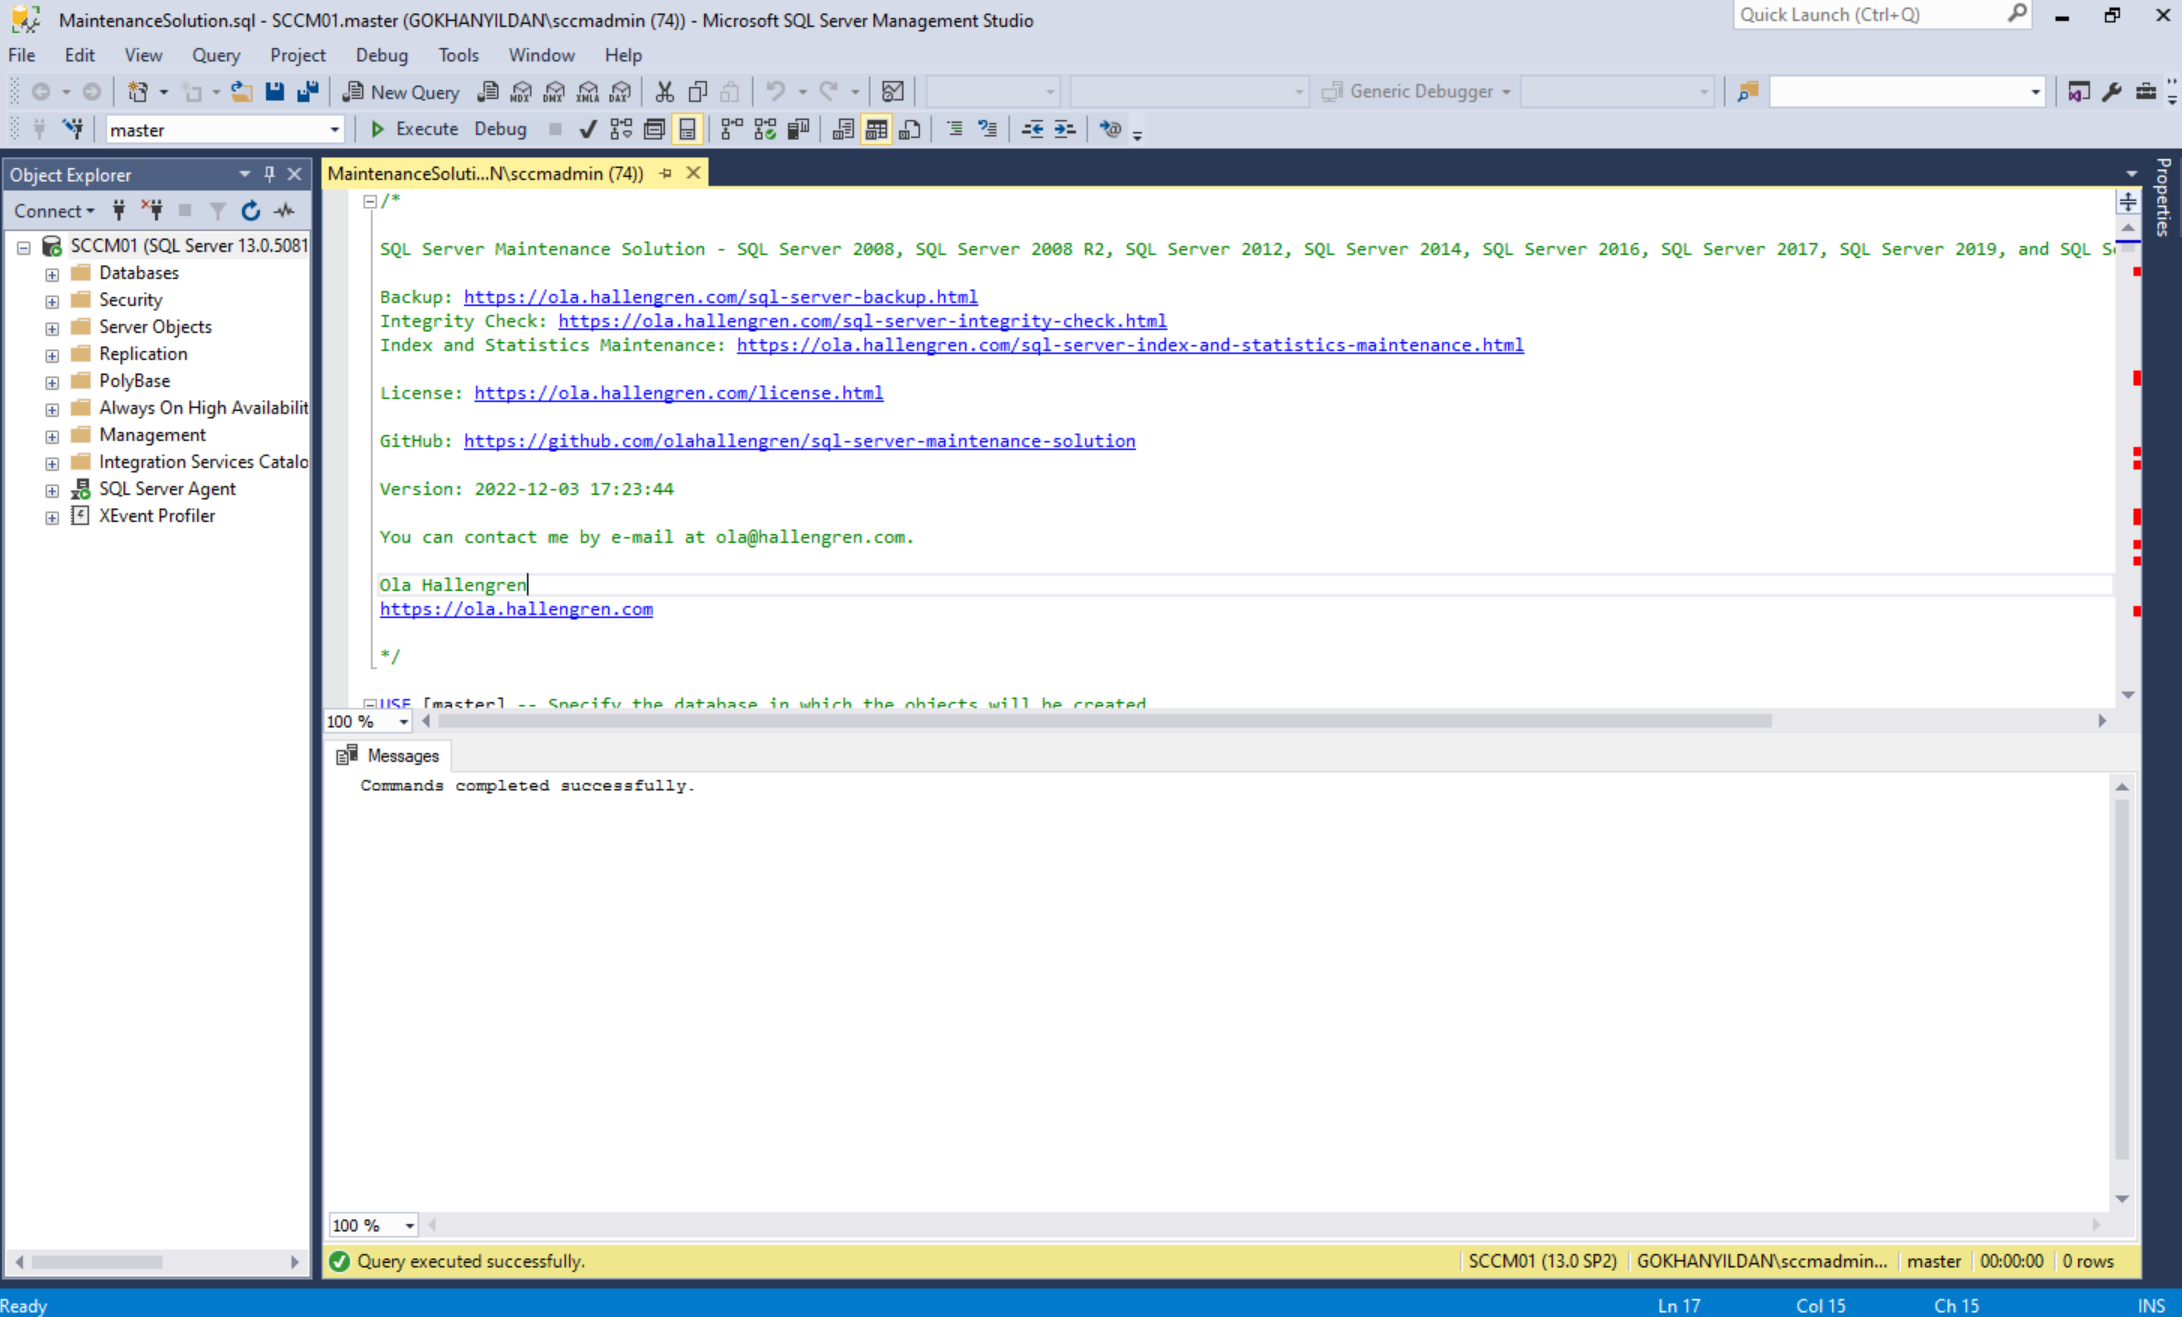Toggle Include Actual Execution Plan
Screen dimensions: 2182x1317
pyautogui.click(x=732, y=129)
